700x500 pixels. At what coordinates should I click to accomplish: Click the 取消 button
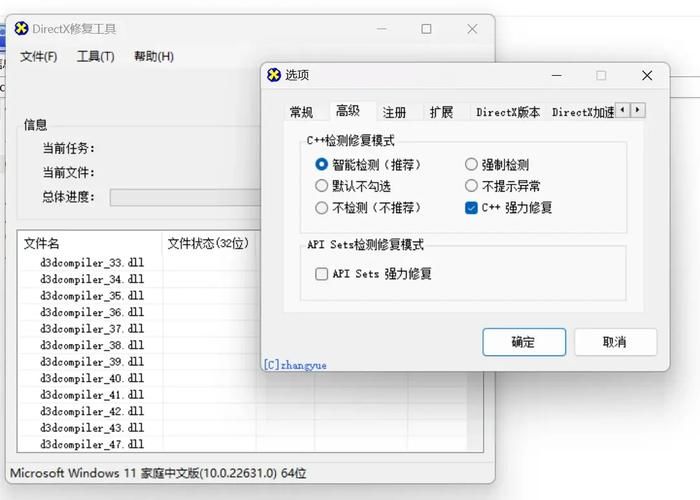click(615, 342)
